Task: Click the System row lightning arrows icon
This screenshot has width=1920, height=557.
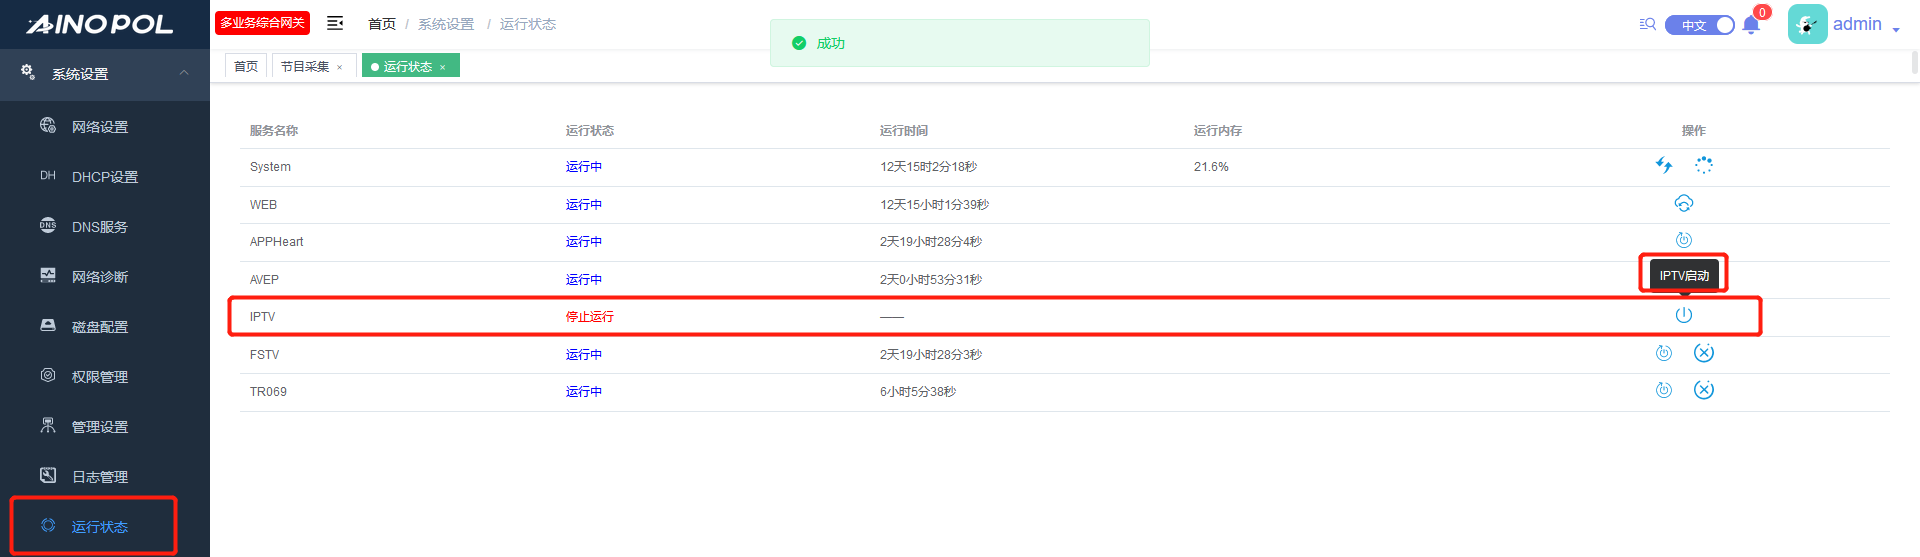Action: (x=1664, y=165)
